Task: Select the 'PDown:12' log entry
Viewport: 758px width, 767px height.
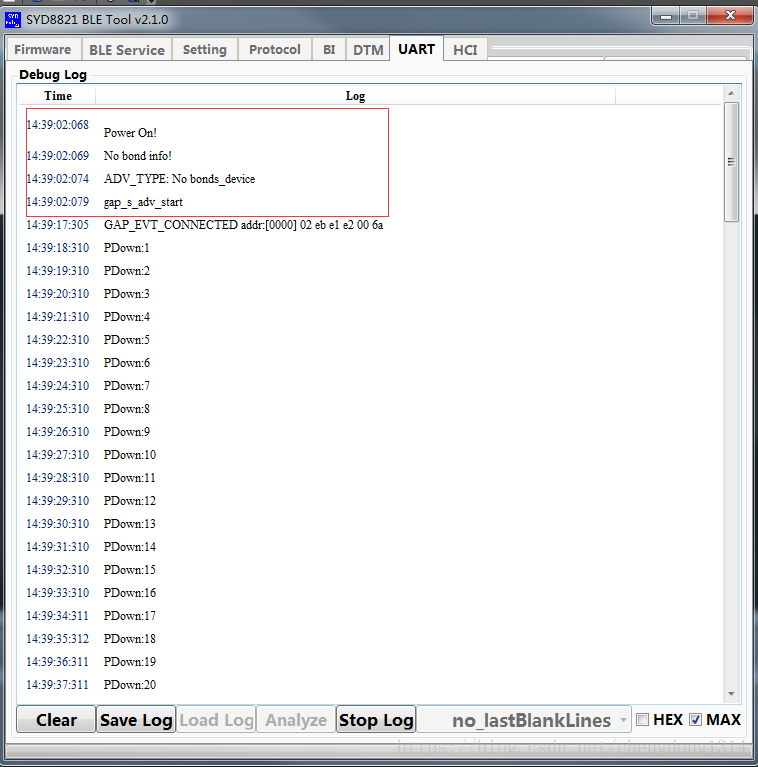Action: coord(130,500)
